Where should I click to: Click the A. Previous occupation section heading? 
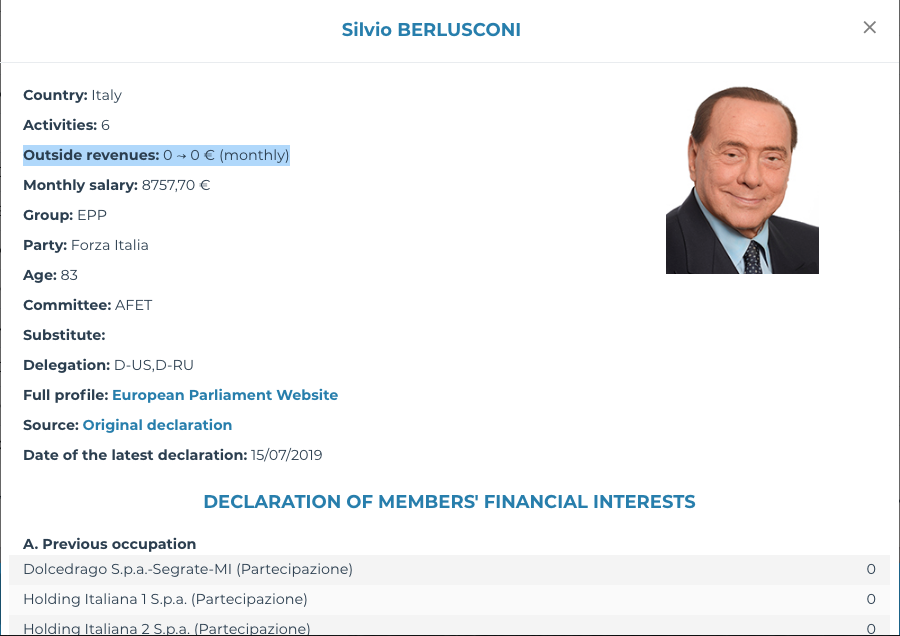[109, 544]
